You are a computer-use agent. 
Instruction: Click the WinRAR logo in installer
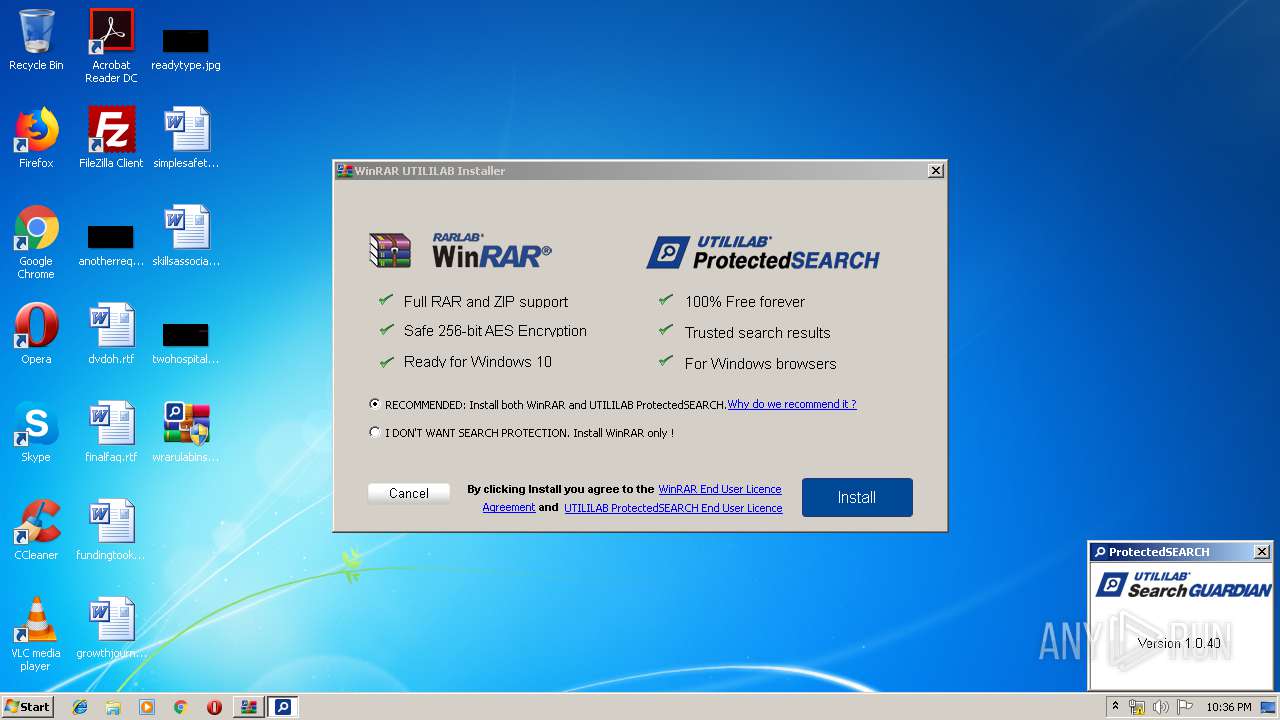click(460, 250)
